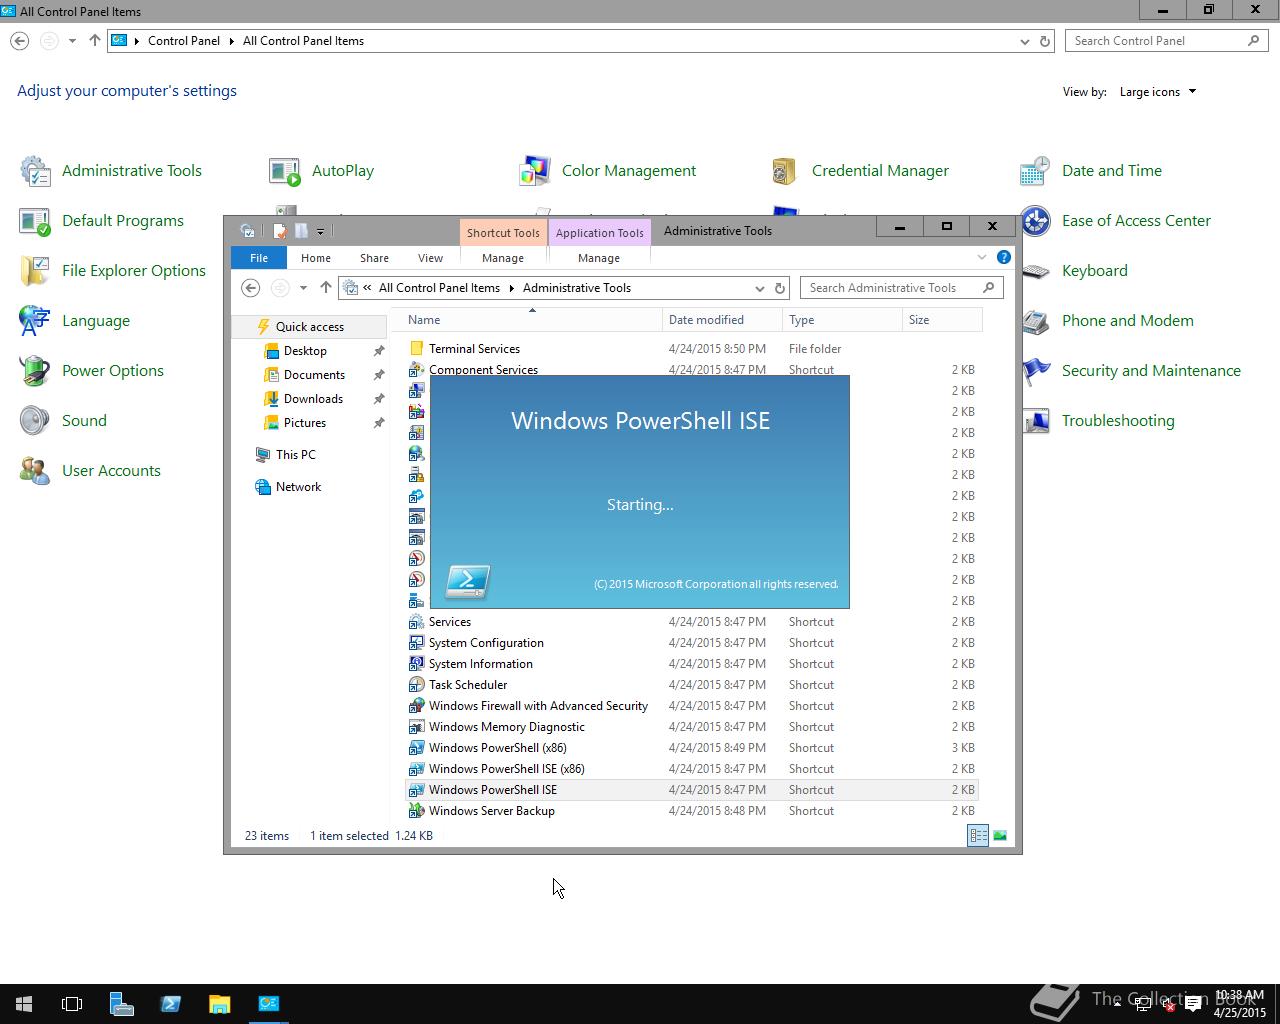Open Task View on the taskbar

[x=72, y=1004]
